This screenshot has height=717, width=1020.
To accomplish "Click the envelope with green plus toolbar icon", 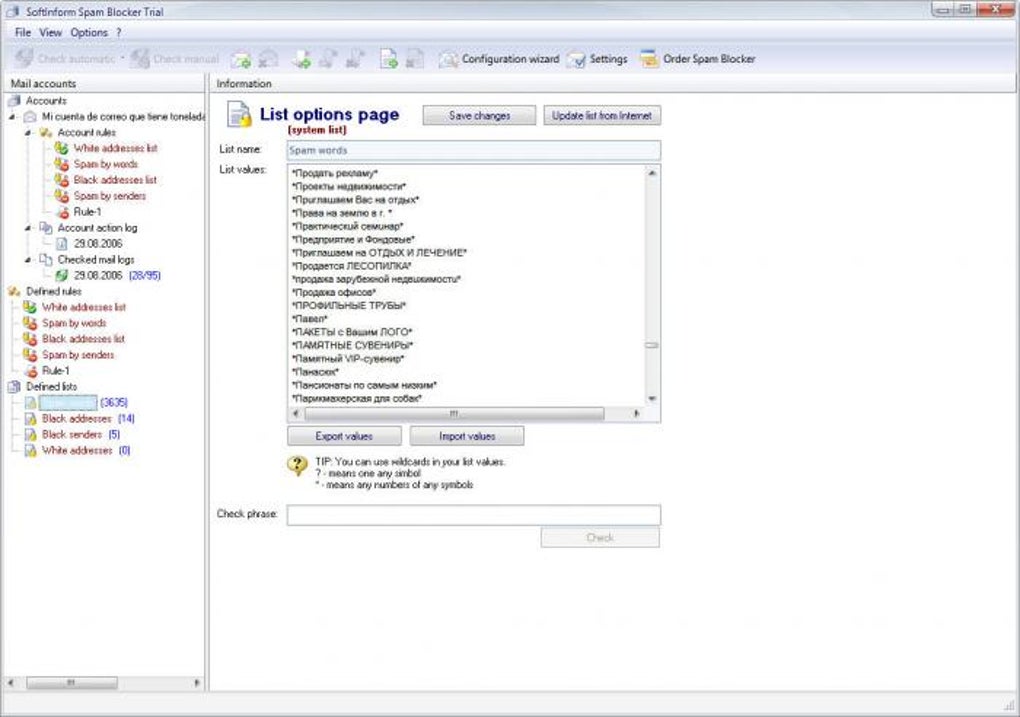I will (x=241, y=59).
